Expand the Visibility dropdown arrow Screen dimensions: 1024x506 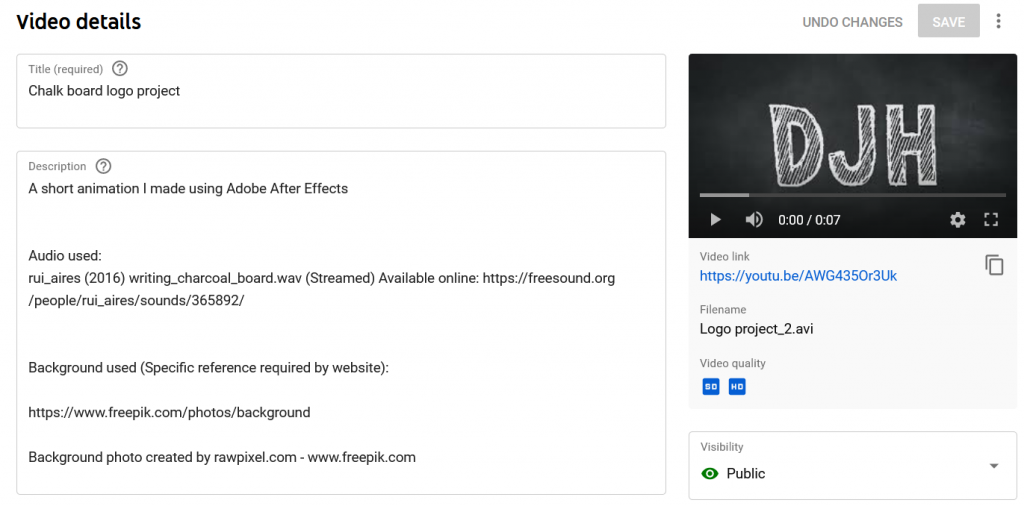pyautogui.click(x=993, y=466)
